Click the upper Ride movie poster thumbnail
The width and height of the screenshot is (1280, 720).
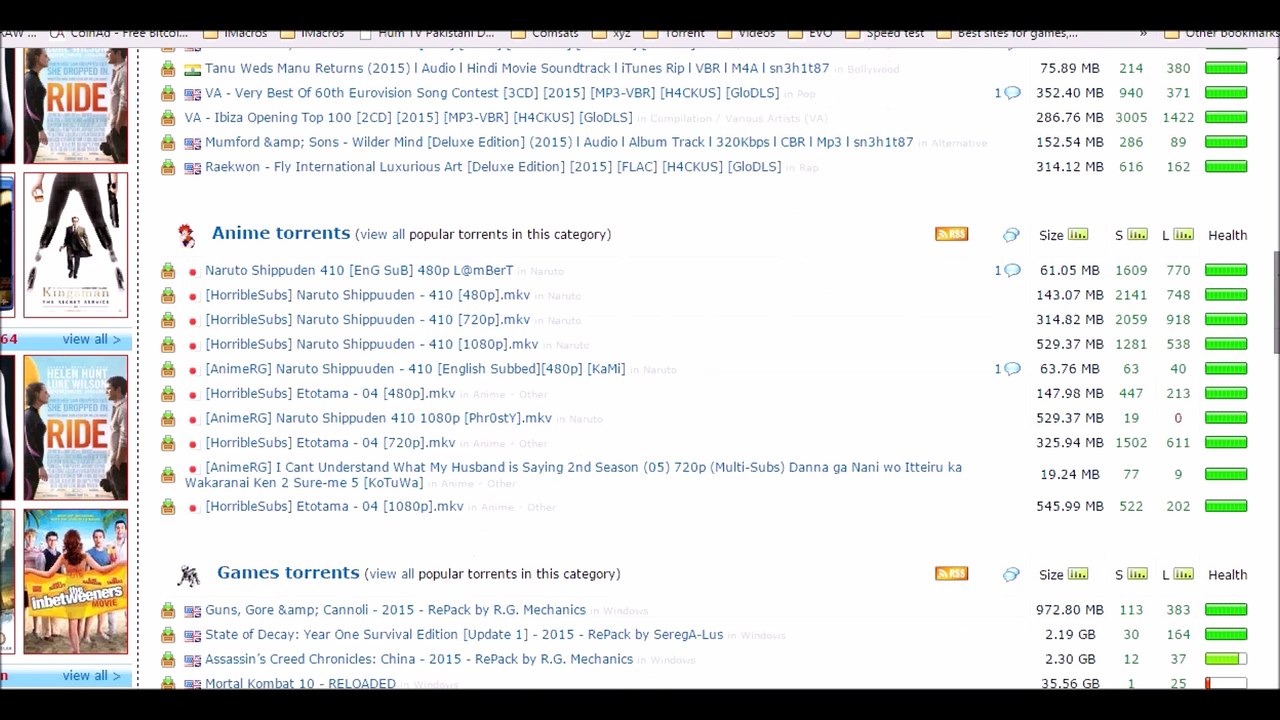[x=76, y=105]
